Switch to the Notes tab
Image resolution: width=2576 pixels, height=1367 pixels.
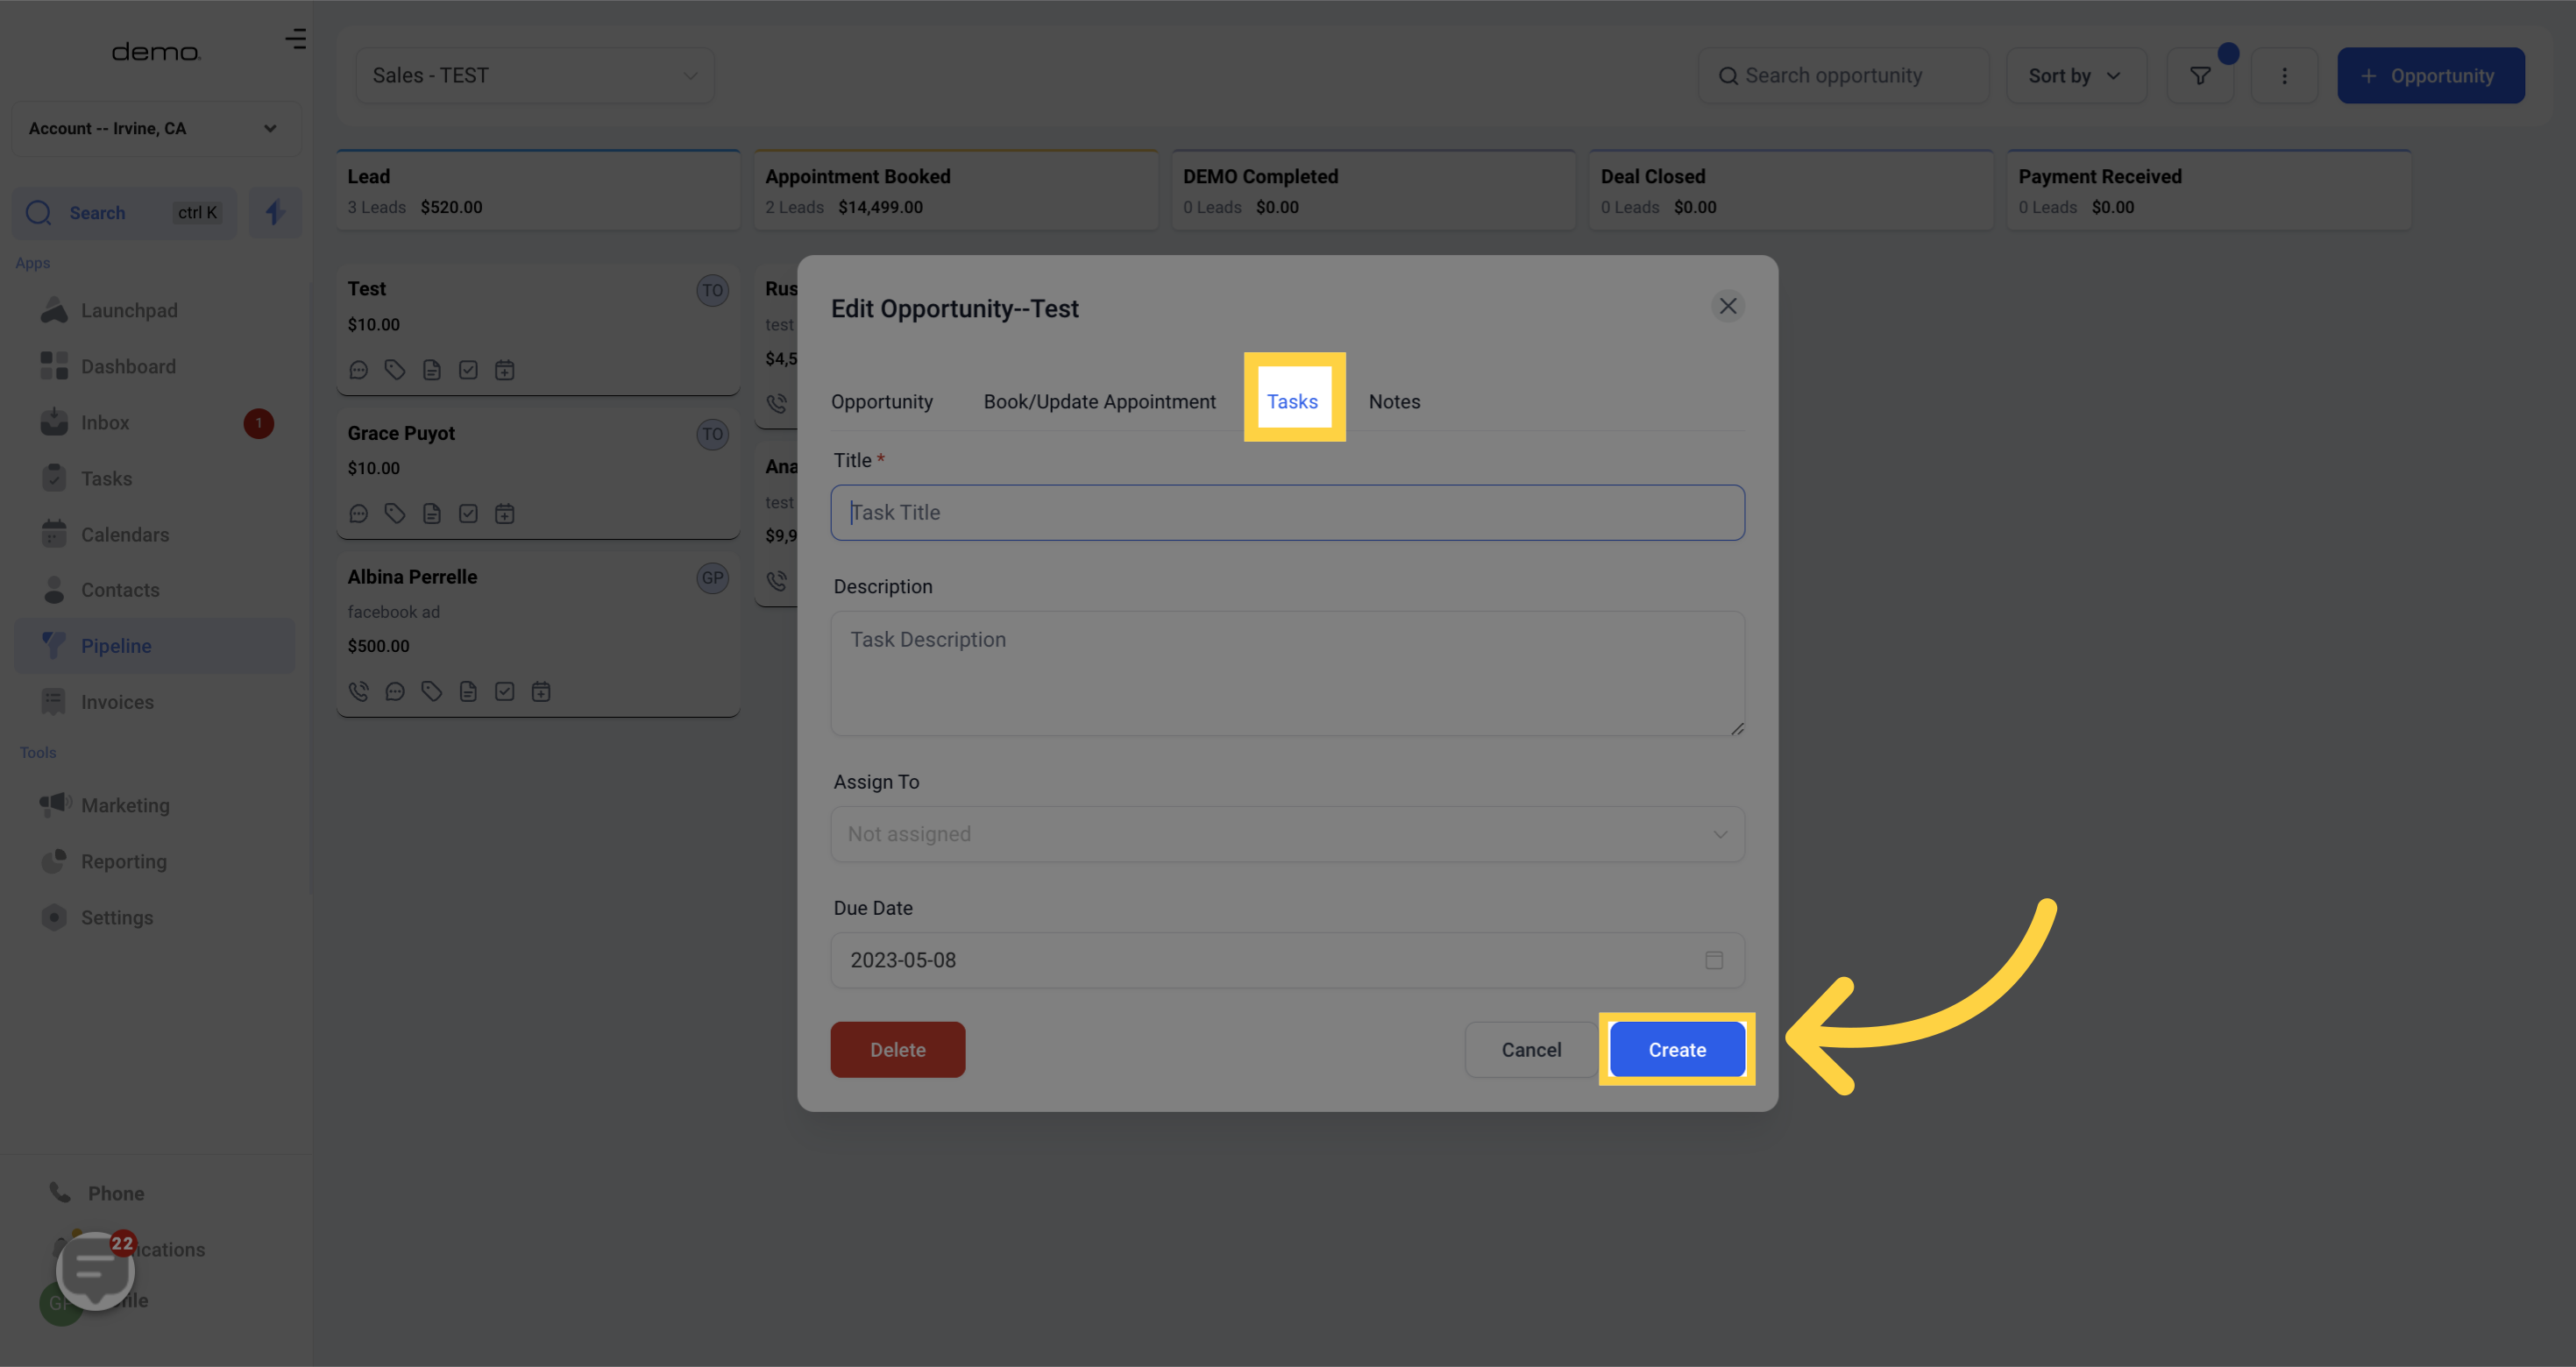click(x=1393, y=401)
